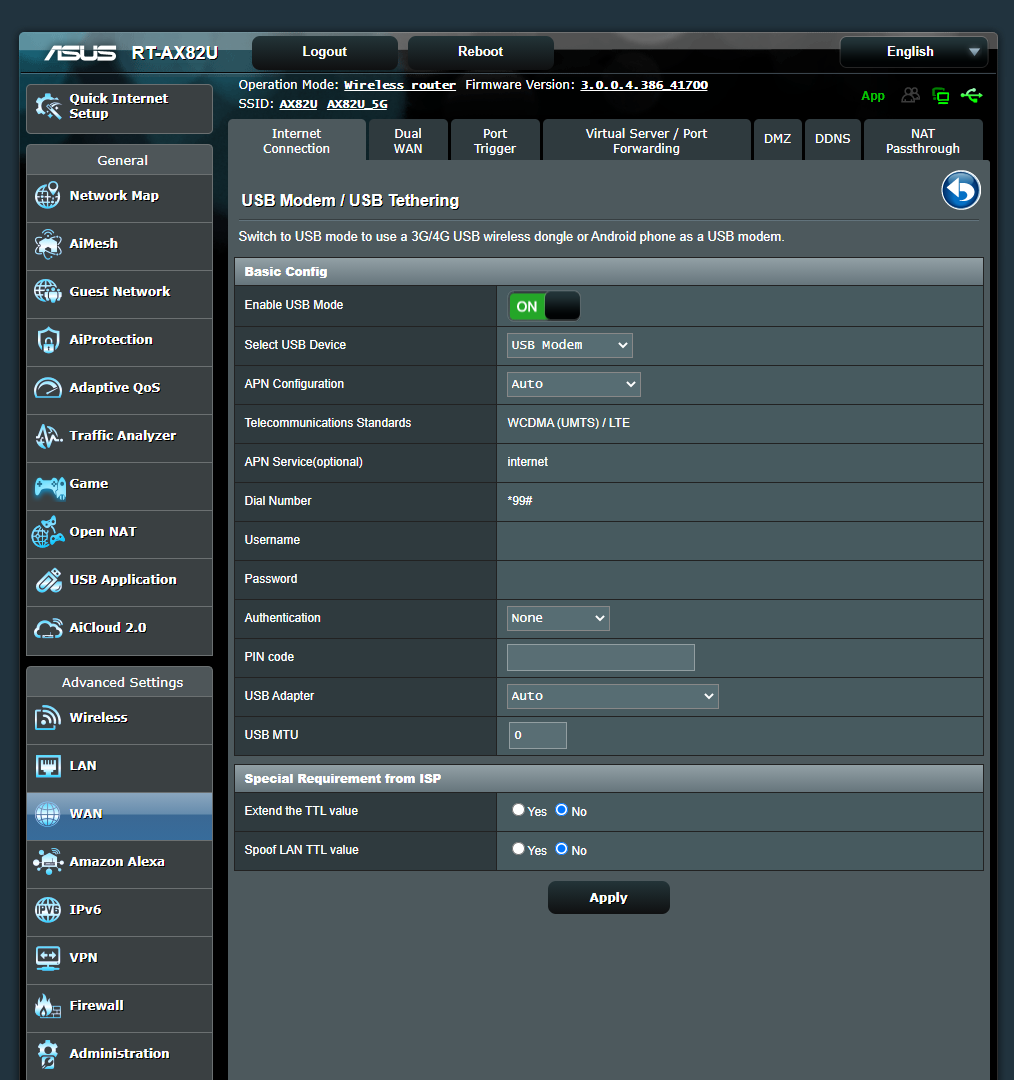
Task: Switch to the NAT Passthrough tab
Action: point(923,141)
